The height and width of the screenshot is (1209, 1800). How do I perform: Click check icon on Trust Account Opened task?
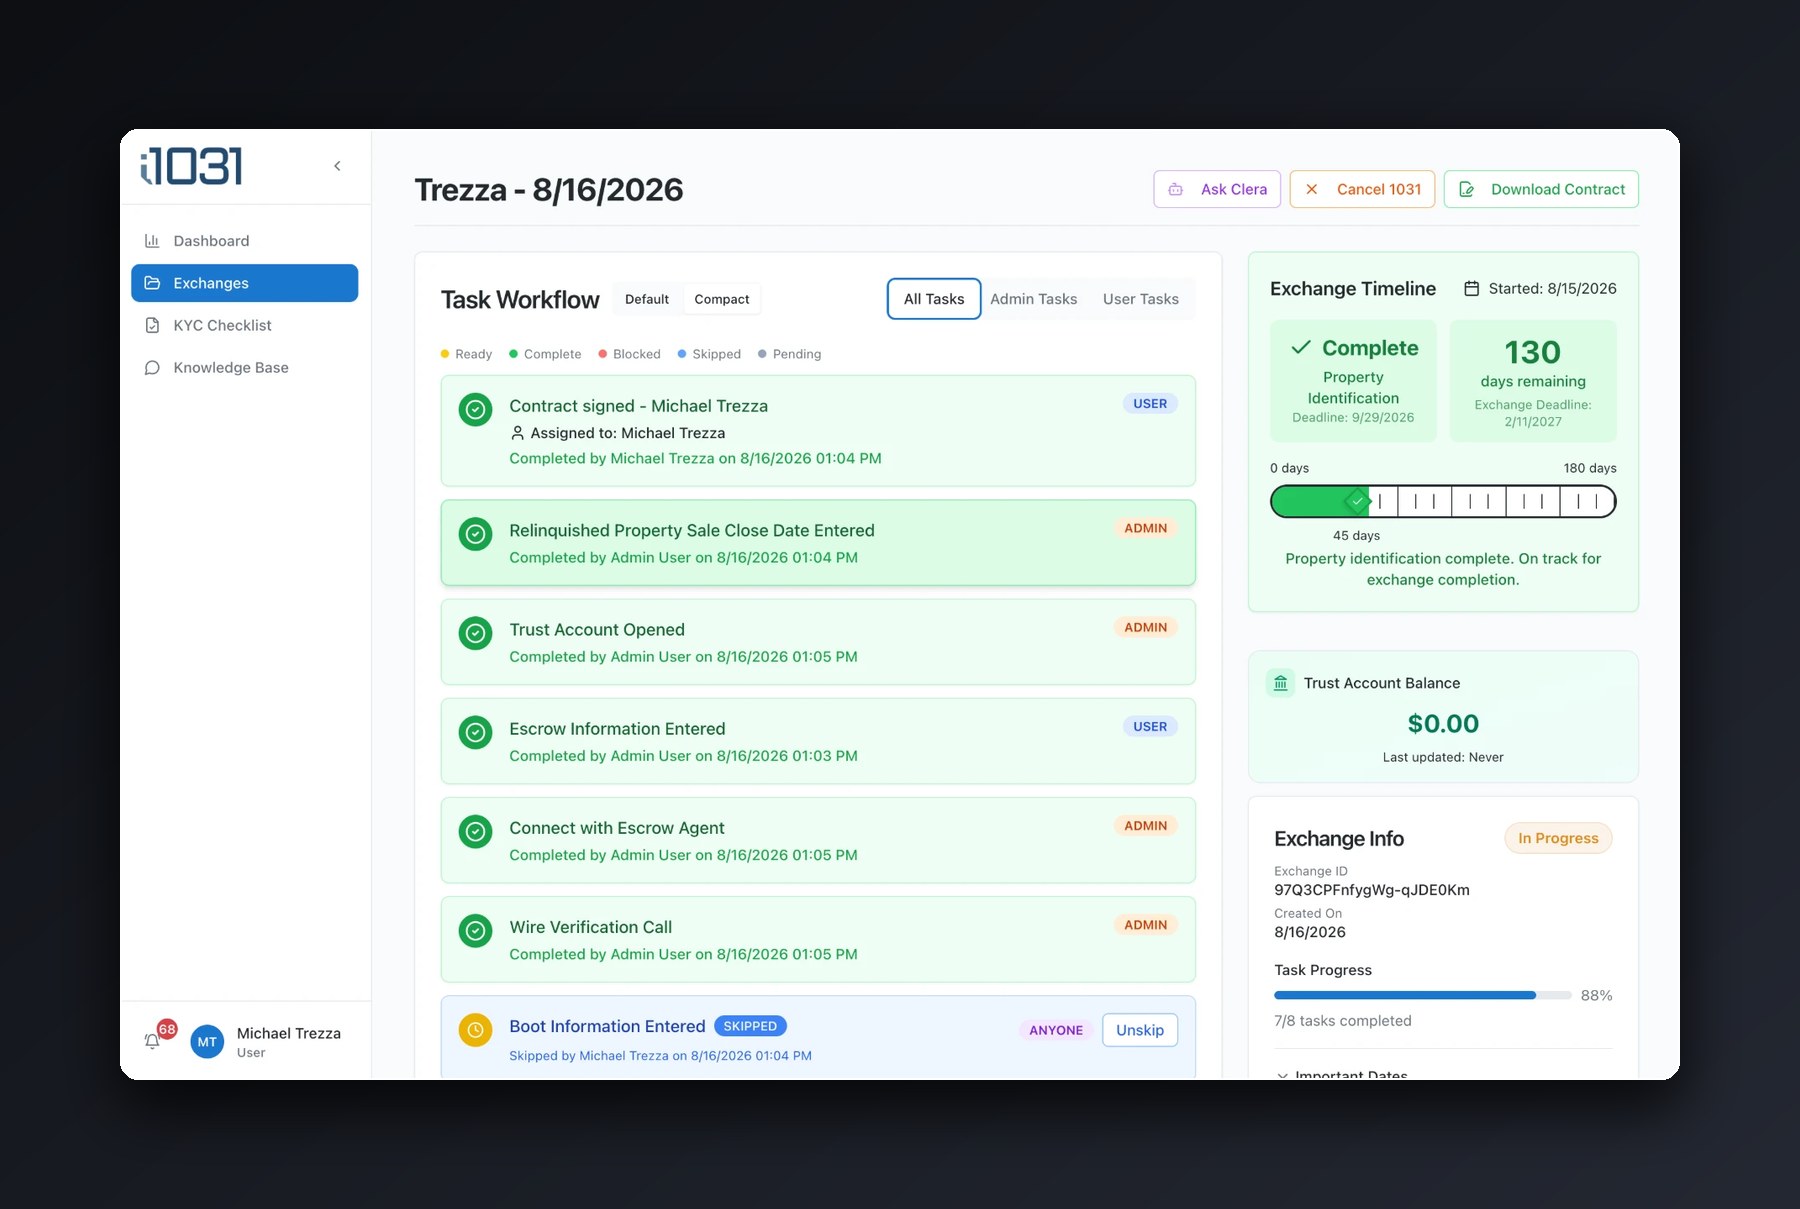(476, 633)
